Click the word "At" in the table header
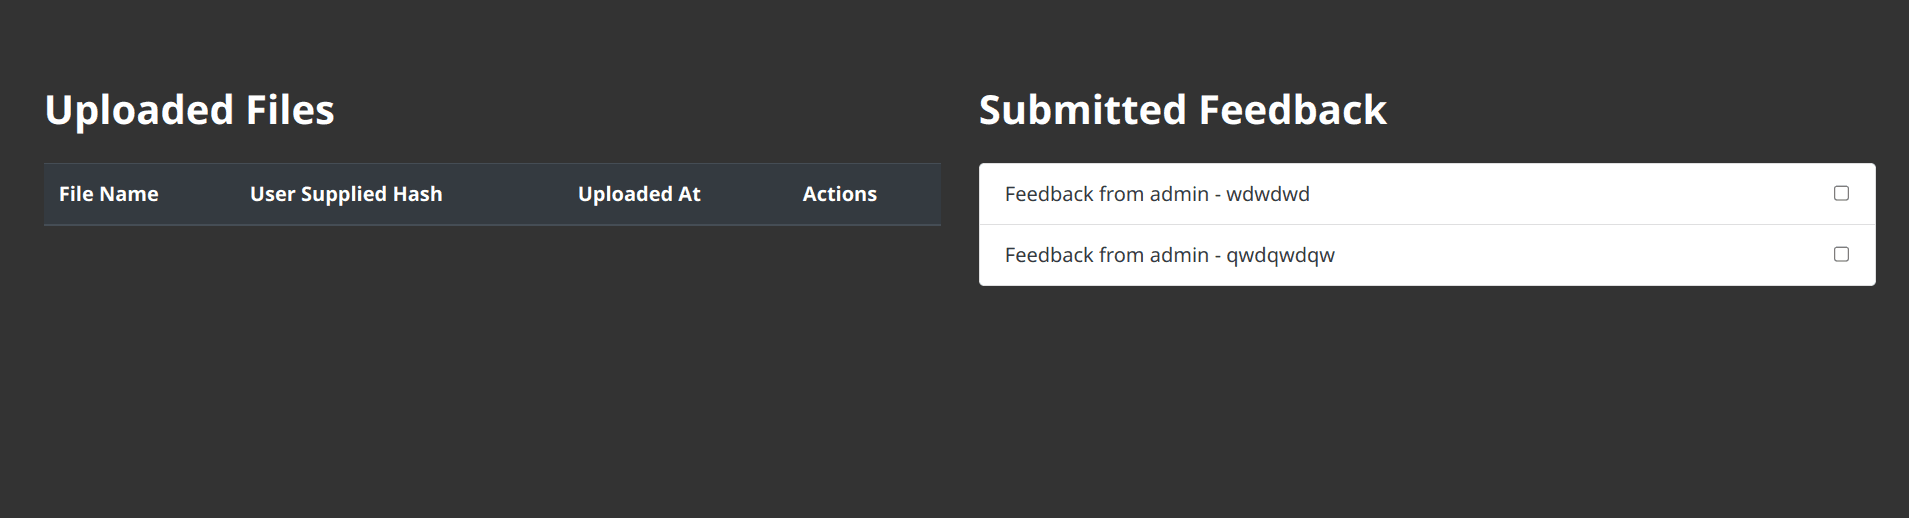This screenshot has width=1909, height=518. tap(689, 194)
